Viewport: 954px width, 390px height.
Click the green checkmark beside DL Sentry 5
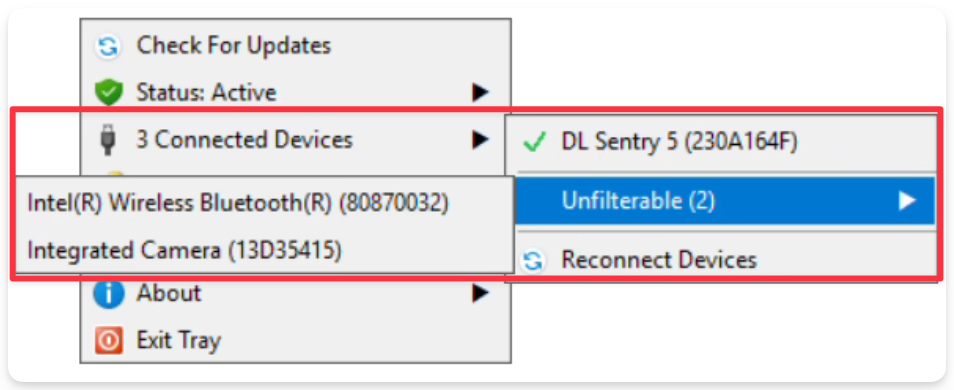coord(534,144)
